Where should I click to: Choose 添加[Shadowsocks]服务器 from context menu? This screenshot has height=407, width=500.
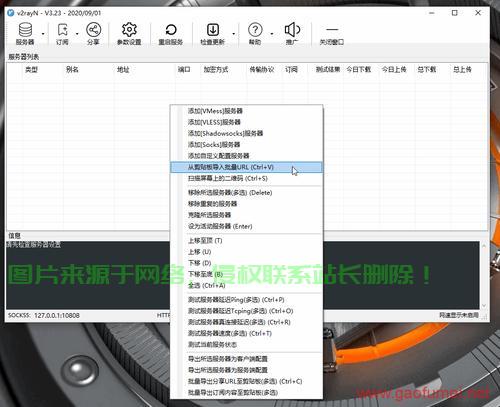[x=246, y=133]
